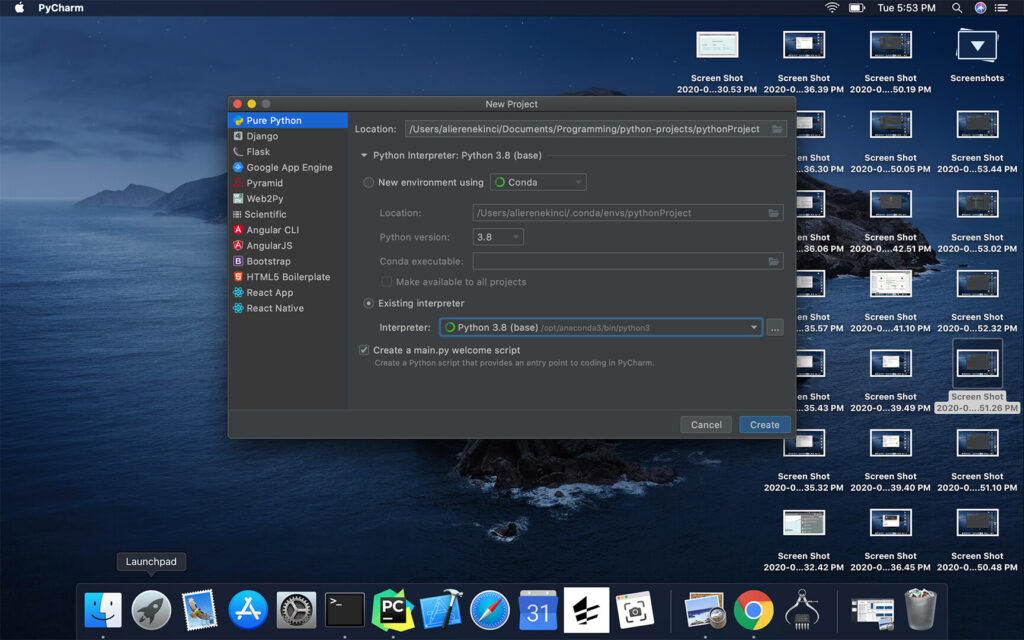Choose the Pyramid project type

point(287,183)
